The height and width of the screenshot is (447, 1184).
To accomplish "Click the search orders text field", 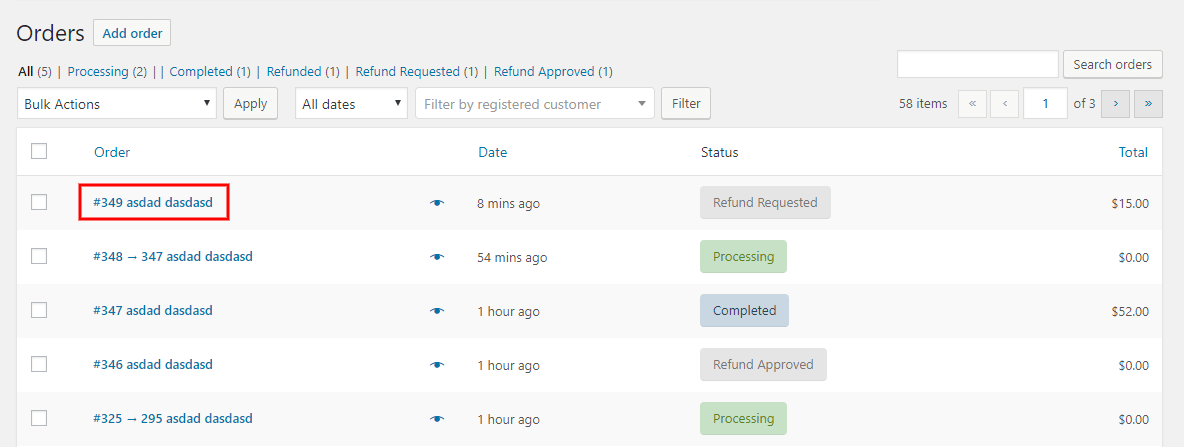I will (x=977, y=64).
